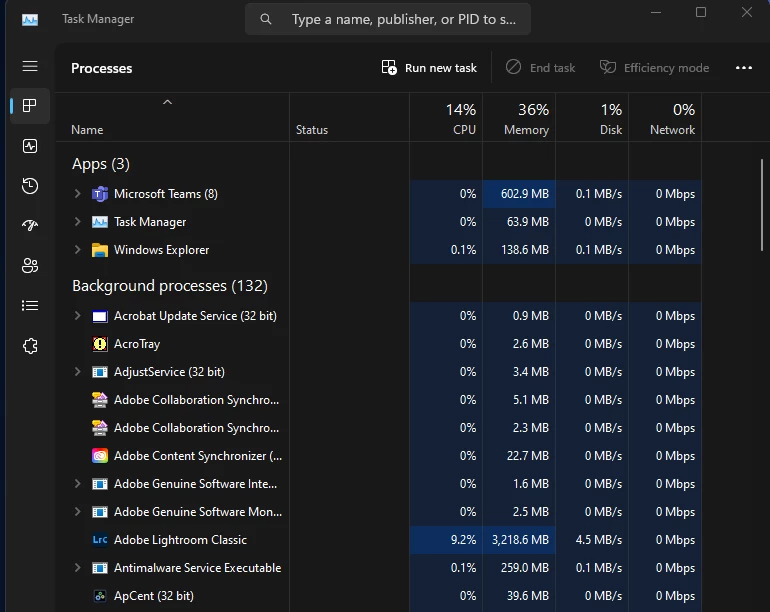Screen dimensions: 770x612
Task: Select the ApCent (32 bit) process name
Action: [154, 596]
